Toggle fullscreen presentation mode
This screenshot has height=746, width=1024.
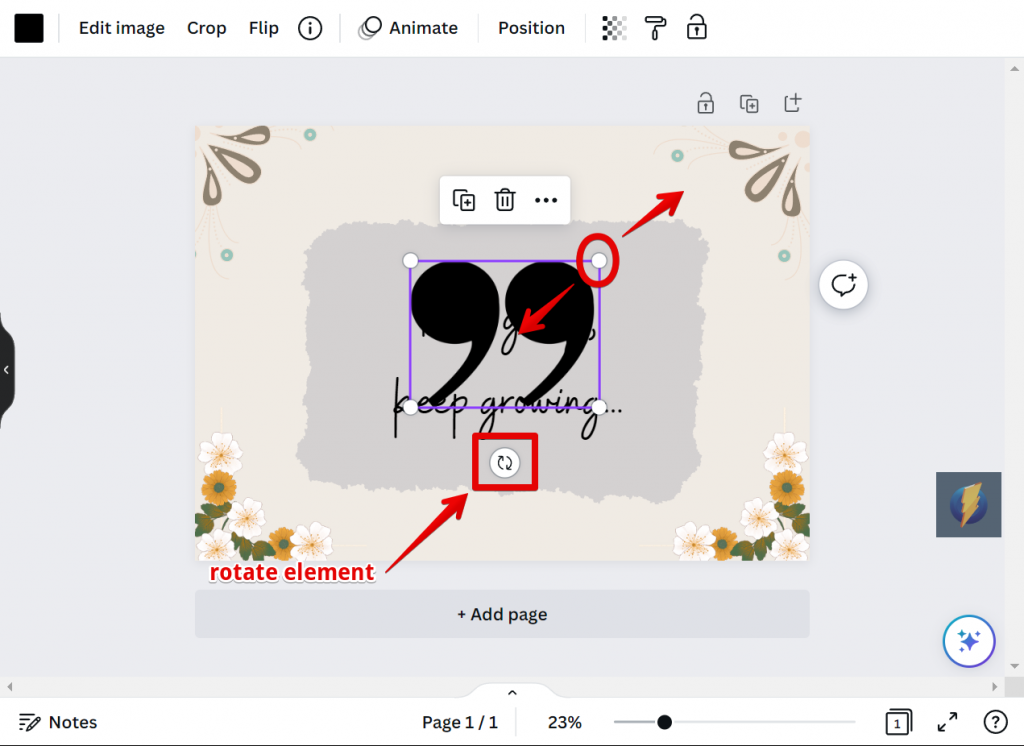[948, 722]
